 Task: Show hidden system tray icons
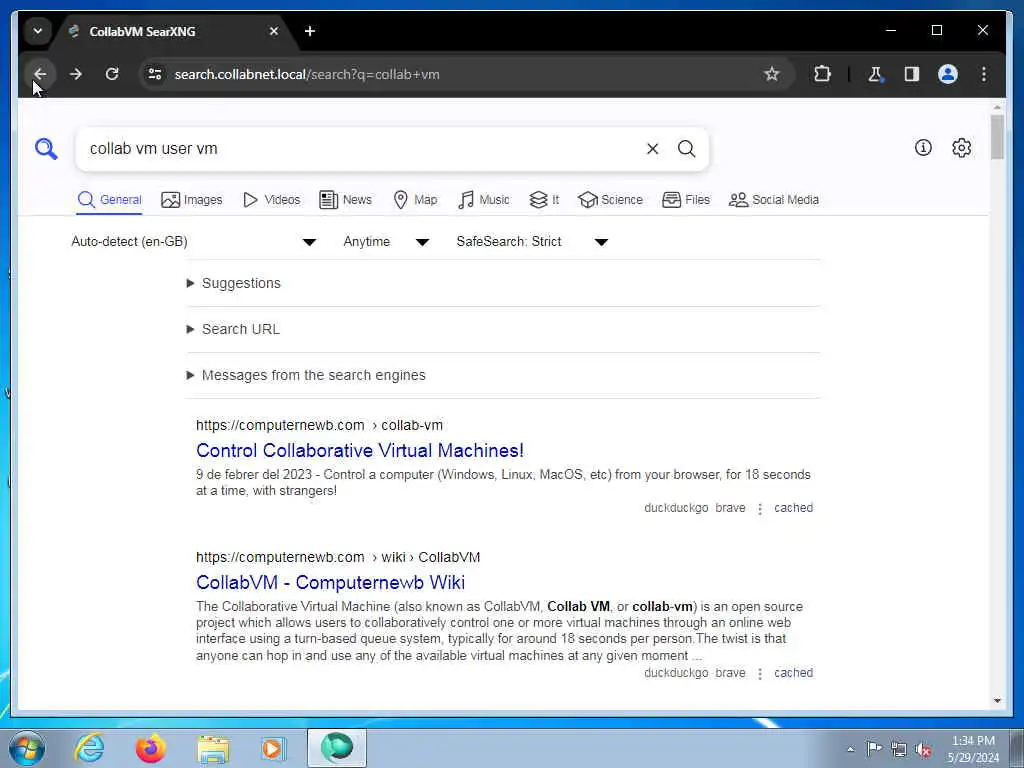coord(850,749)
